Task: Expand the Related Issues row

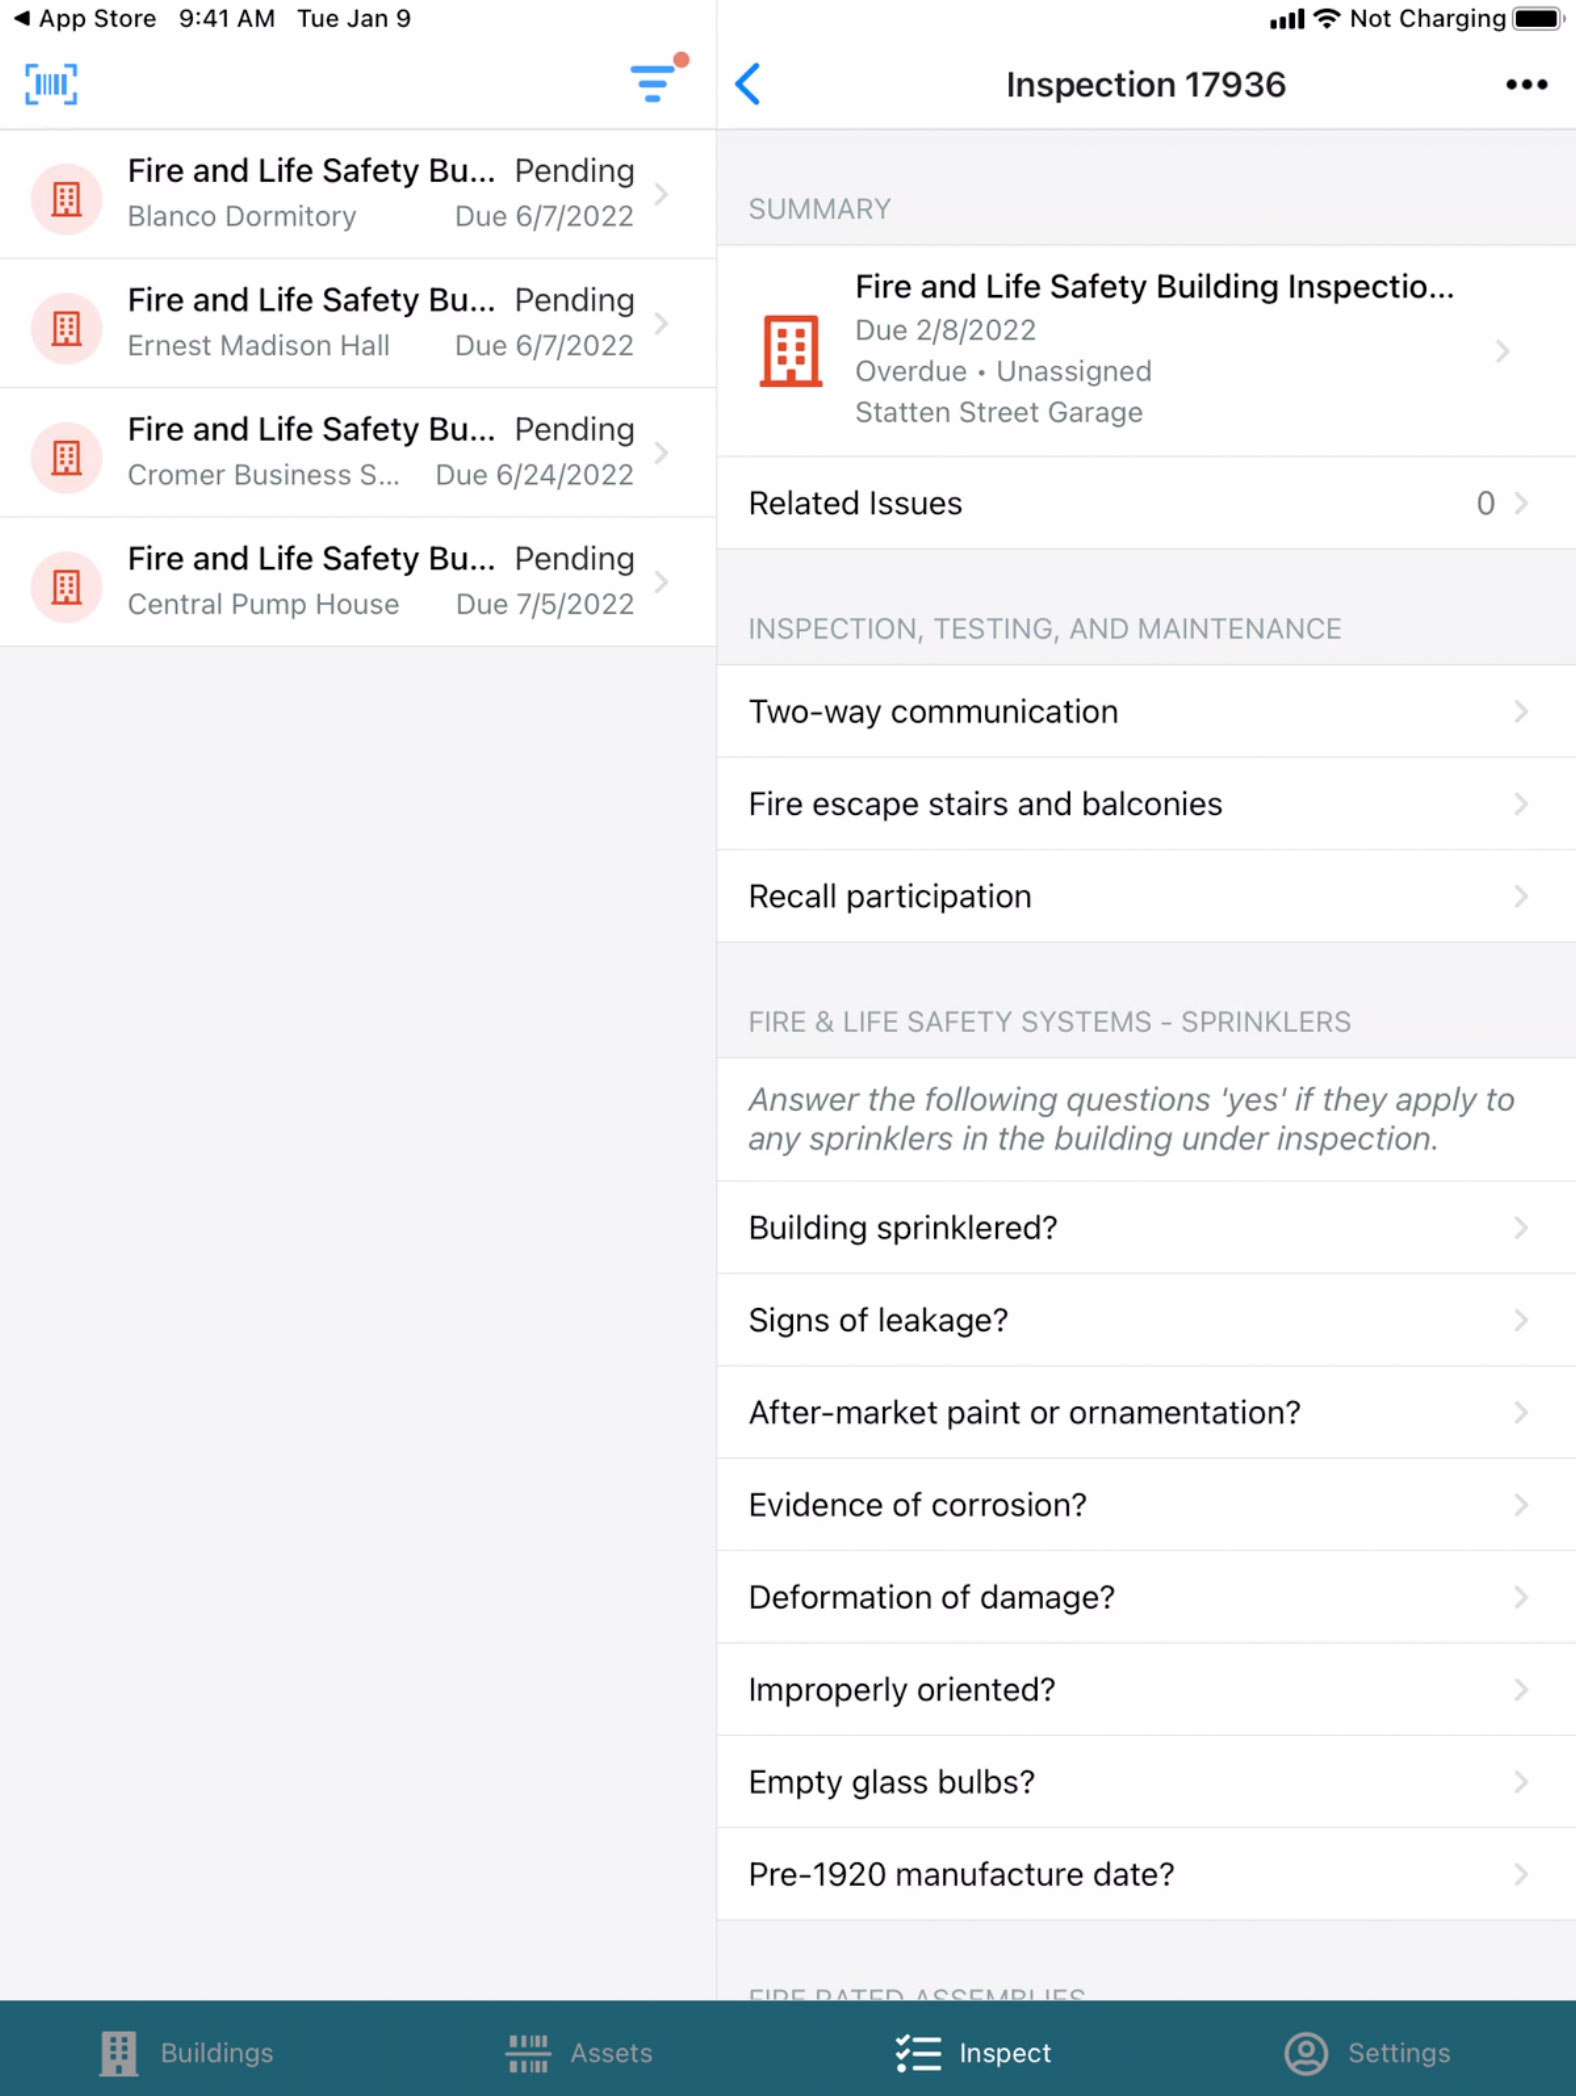Action: 1145,503
